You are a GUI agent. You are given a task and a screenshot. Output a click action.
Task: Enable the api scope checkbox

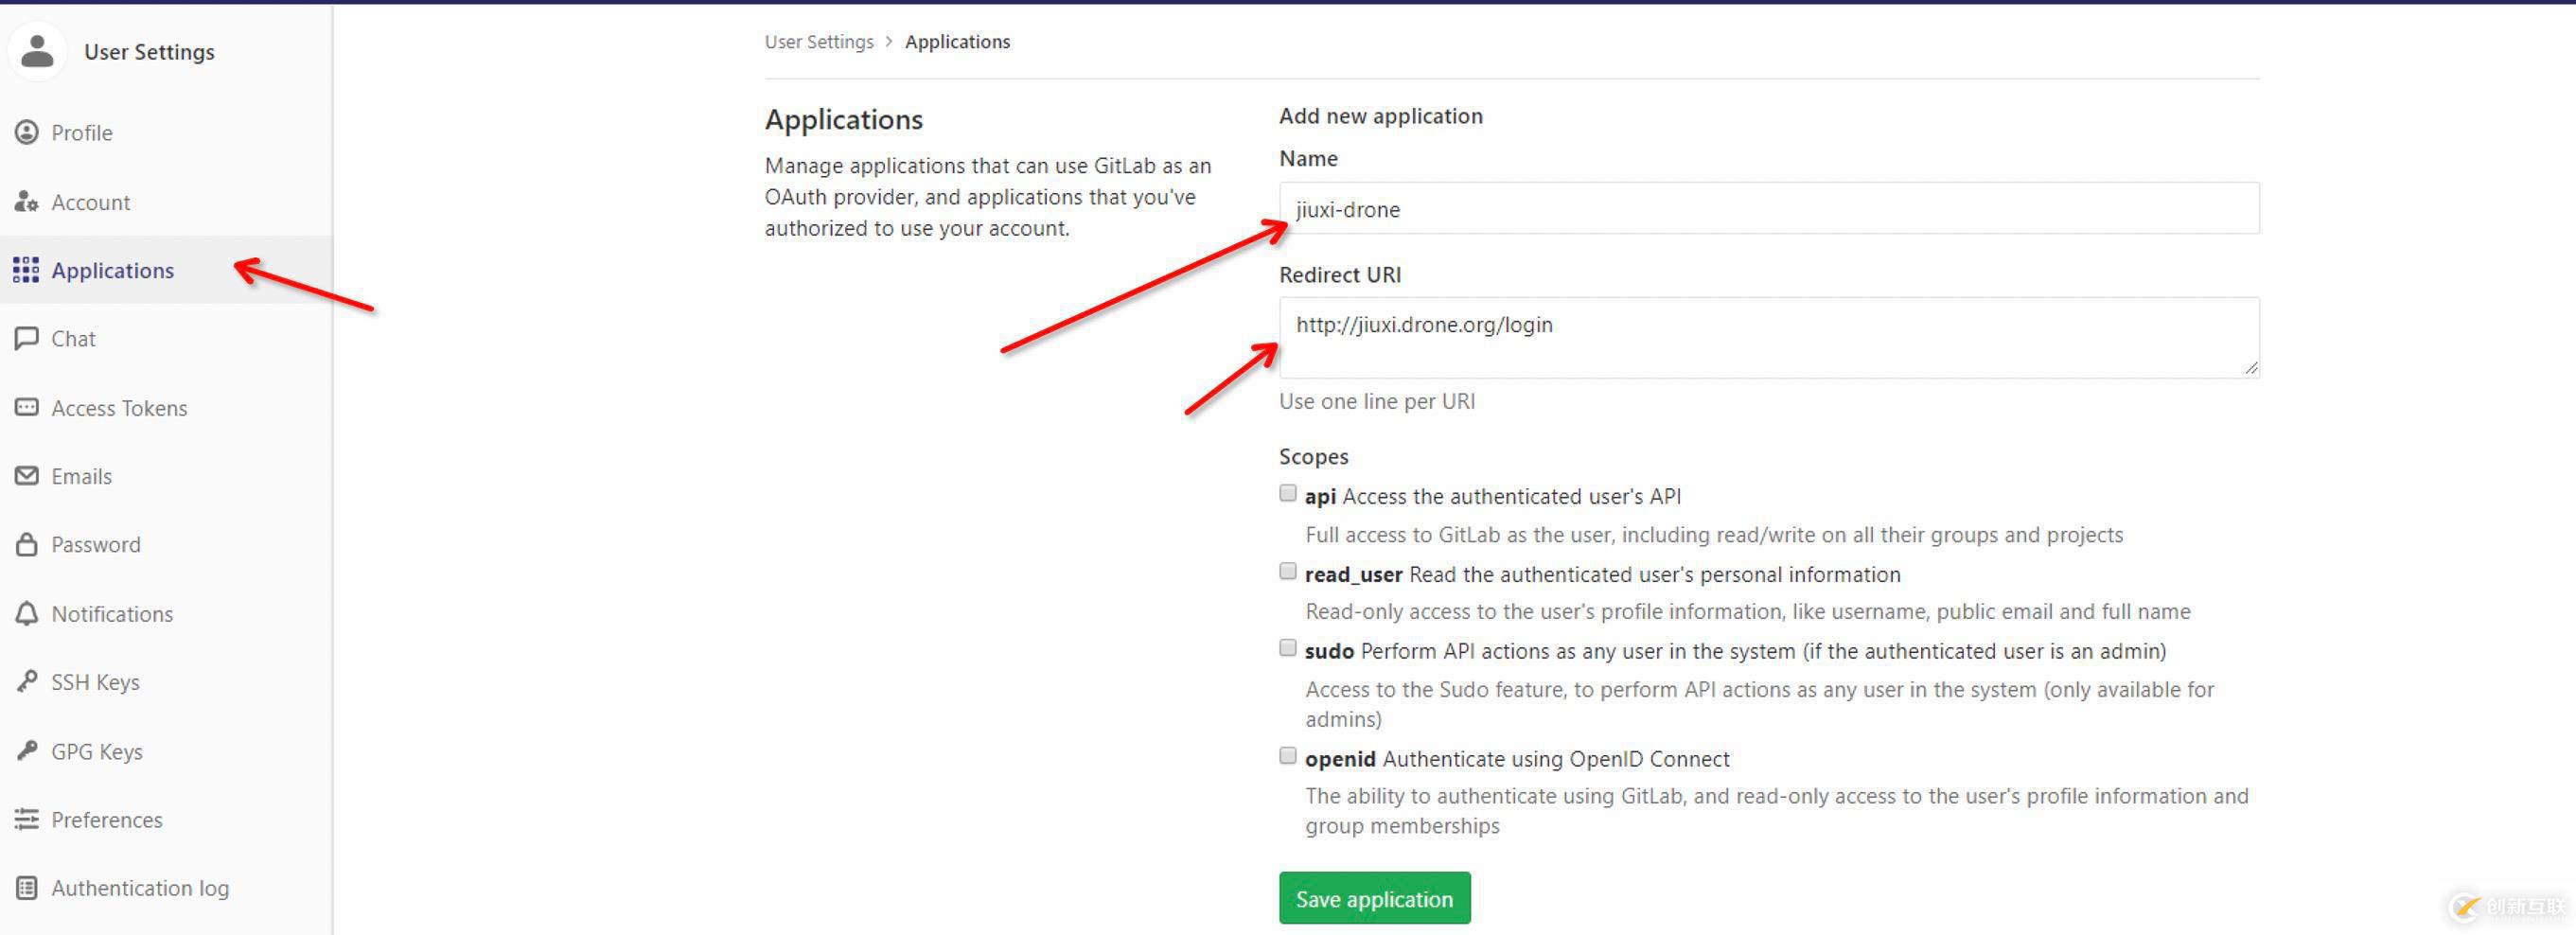click(x=1288, y=494)
